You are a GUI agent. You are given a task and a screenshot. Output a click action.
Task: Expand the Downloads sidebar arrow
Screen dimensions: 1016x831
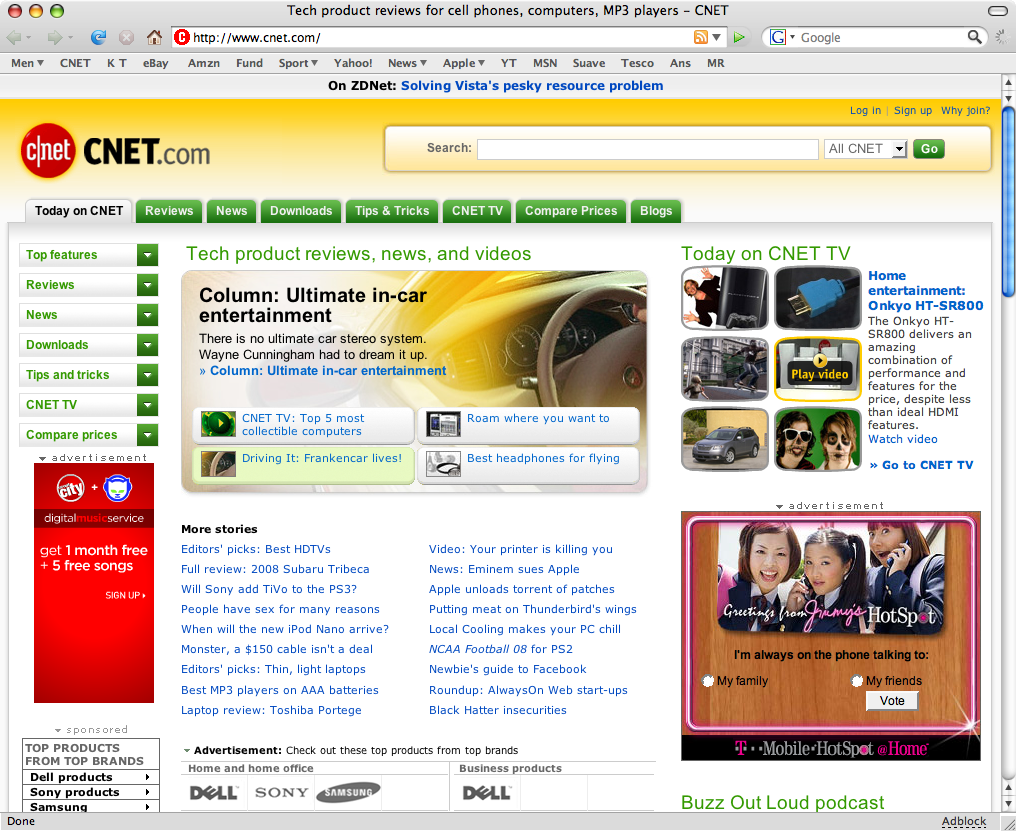[148, 345]
